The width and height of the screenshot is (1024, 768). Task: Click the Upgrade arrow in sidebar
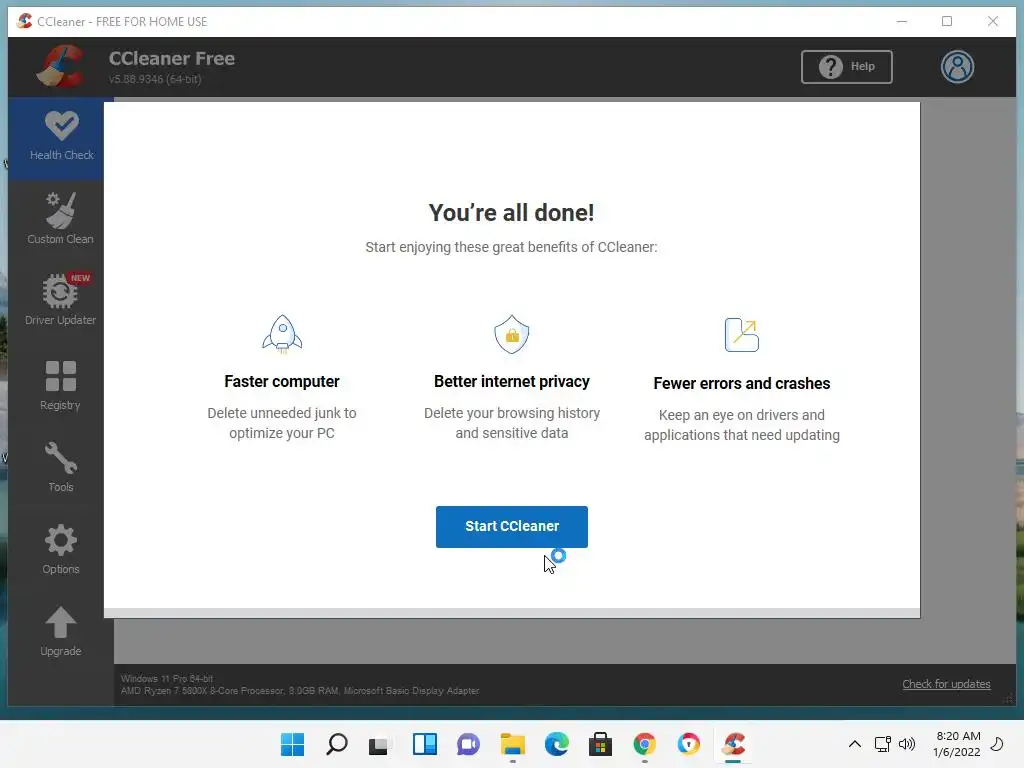(60, 631)
